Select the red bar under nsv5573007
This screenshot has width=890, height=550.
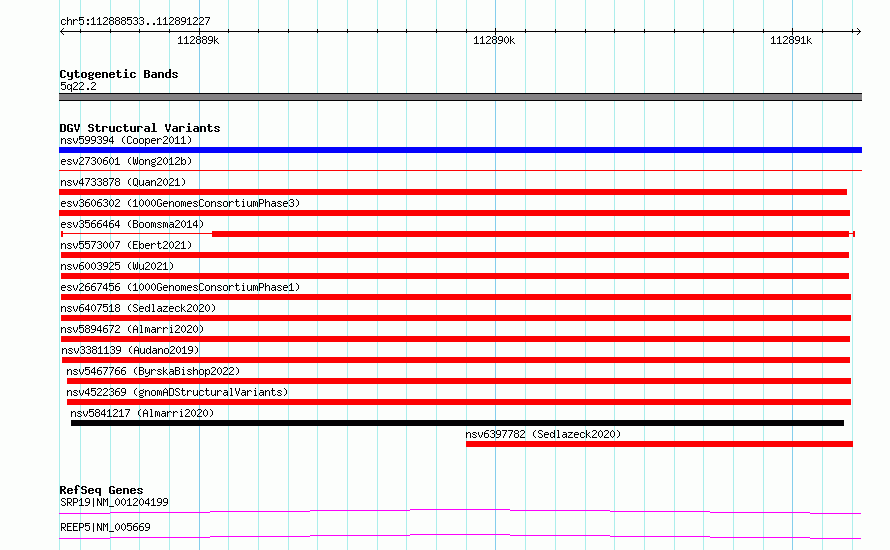(x=455, y=255)
